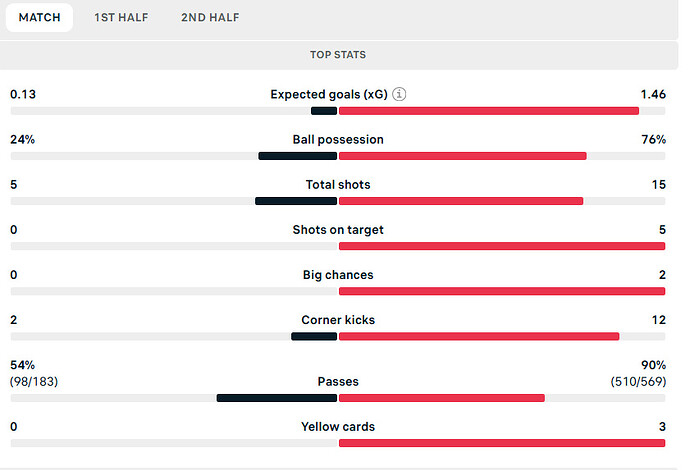This screenshot has height=470, width=690.
Task: Click the (98/183) passes figure
Action: 34,382
